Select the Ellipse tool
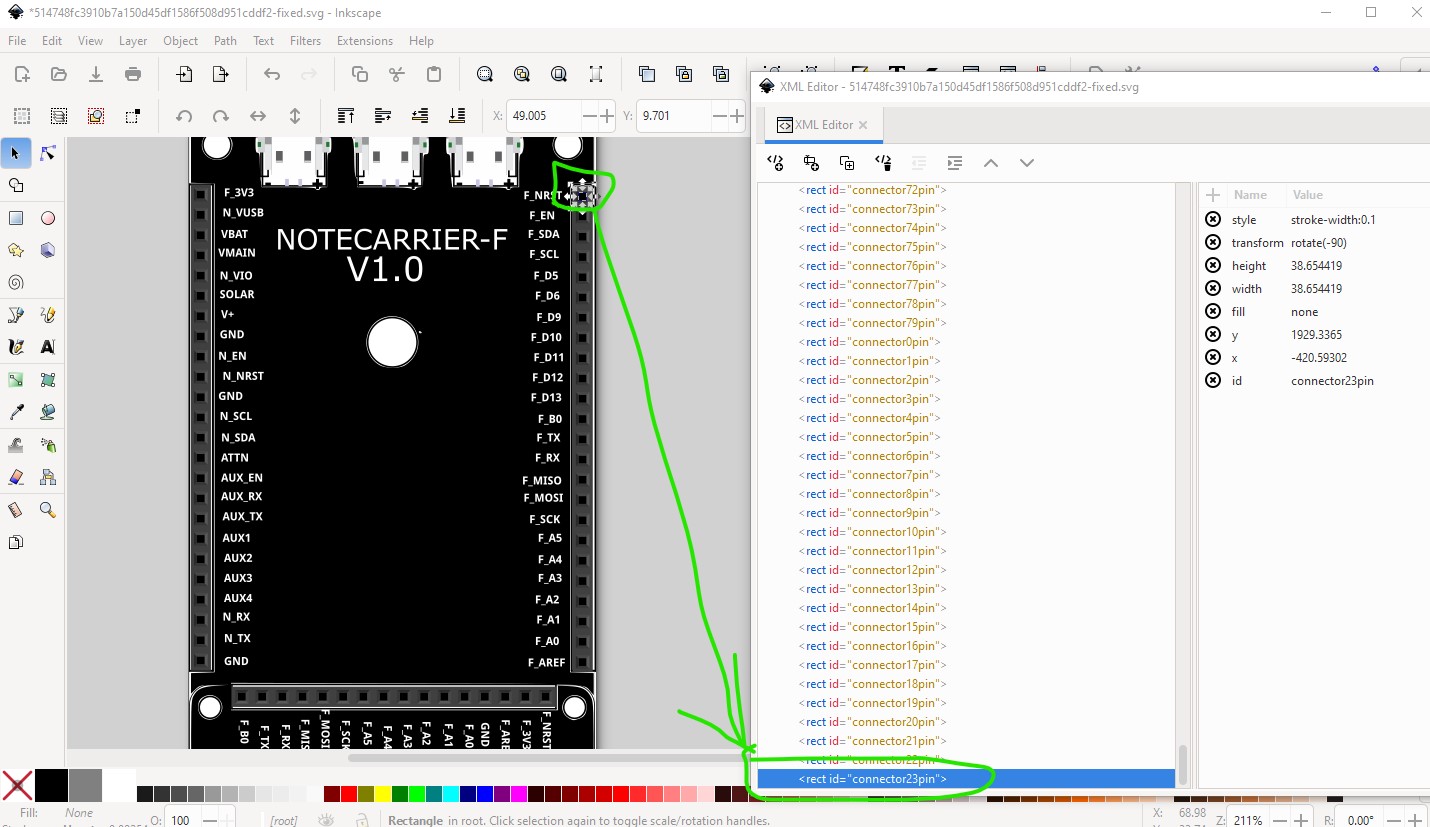The height and width of the screenshot is (827, 1430). 47,218
